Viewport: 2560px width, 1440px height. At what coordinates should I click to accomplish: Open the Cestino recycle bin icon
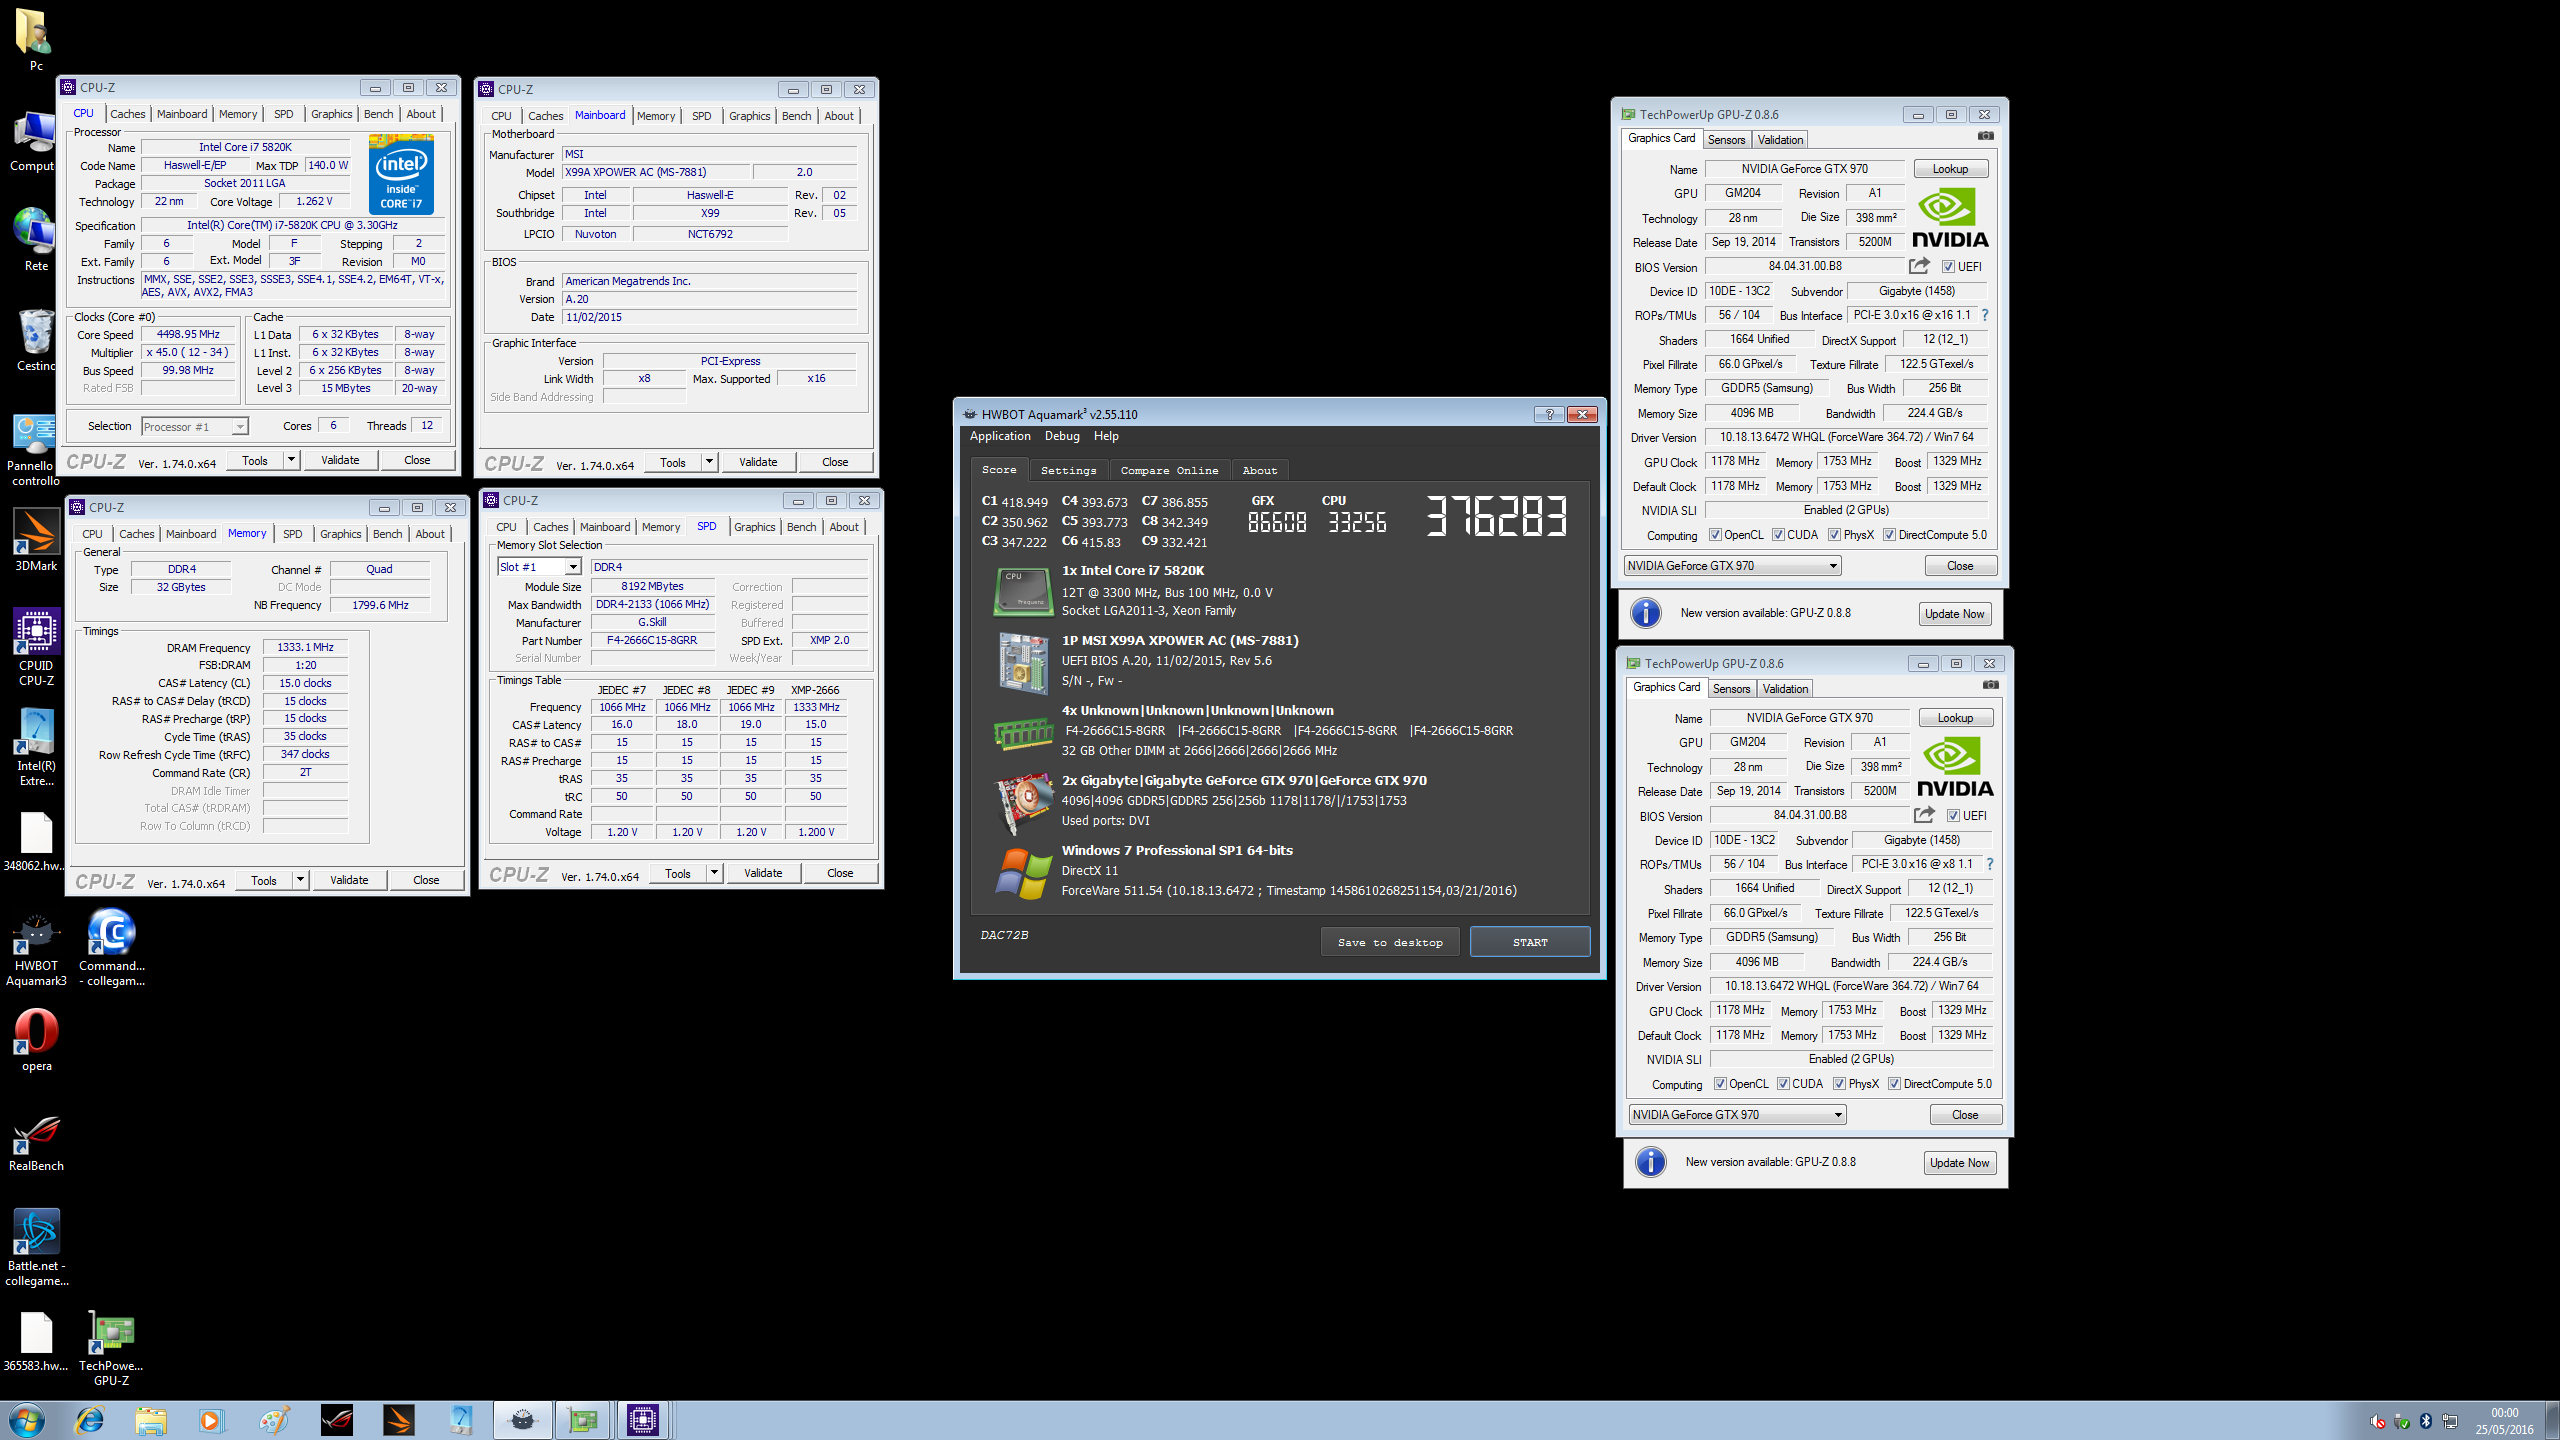pyautogui.click(x=34, y=340)
